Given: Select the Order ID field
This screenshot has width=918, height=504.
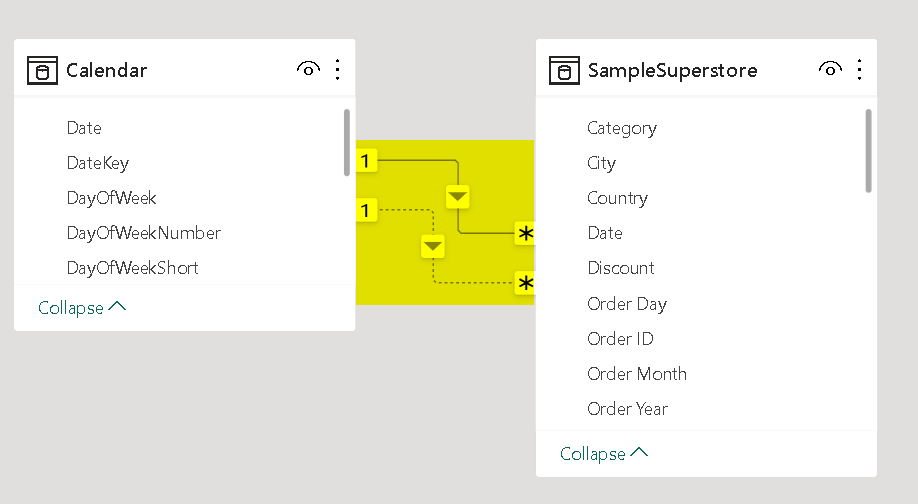Looking at the screenshot, I should [x=620, y=339].
